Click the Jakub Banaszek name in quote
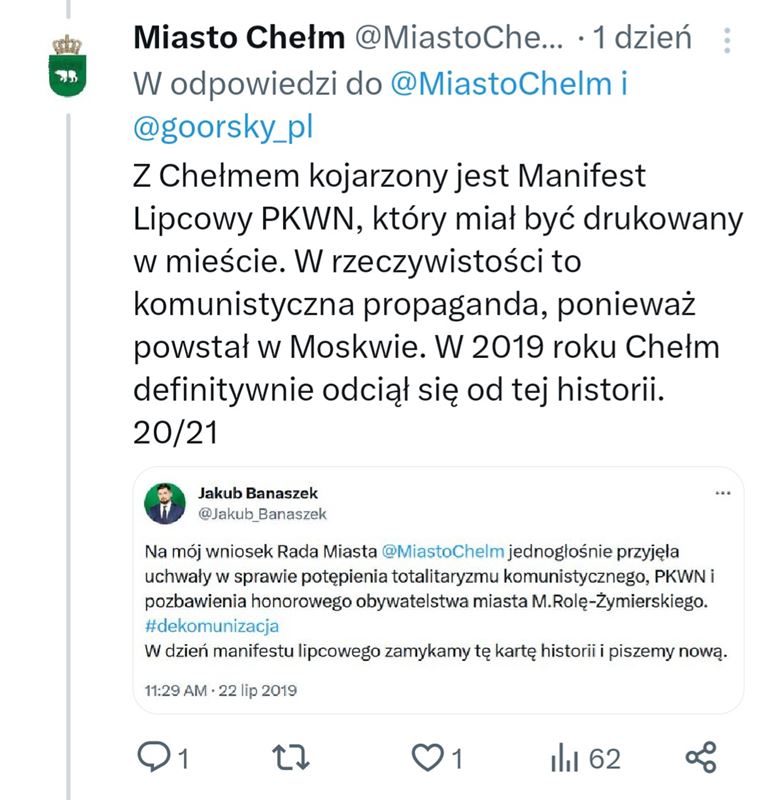The image size is (767, 800). 258,494
